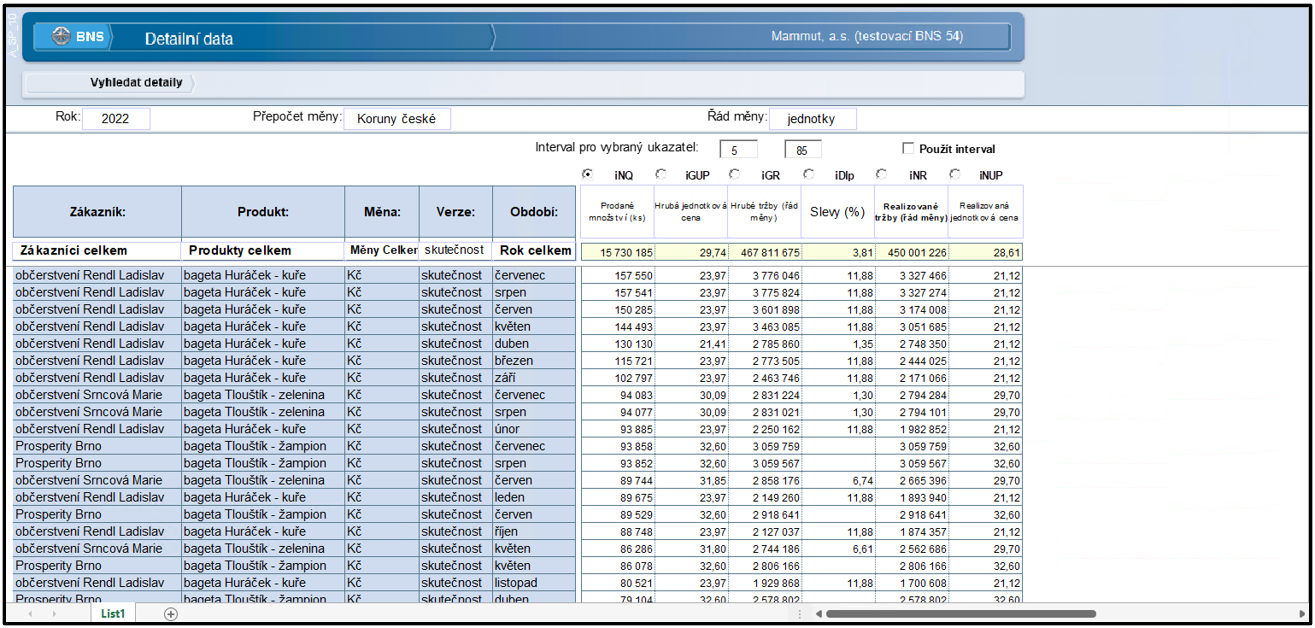
Task: Select the Produkty celkem filter cell
Action: pyautogui.click(x=263, y=250)
